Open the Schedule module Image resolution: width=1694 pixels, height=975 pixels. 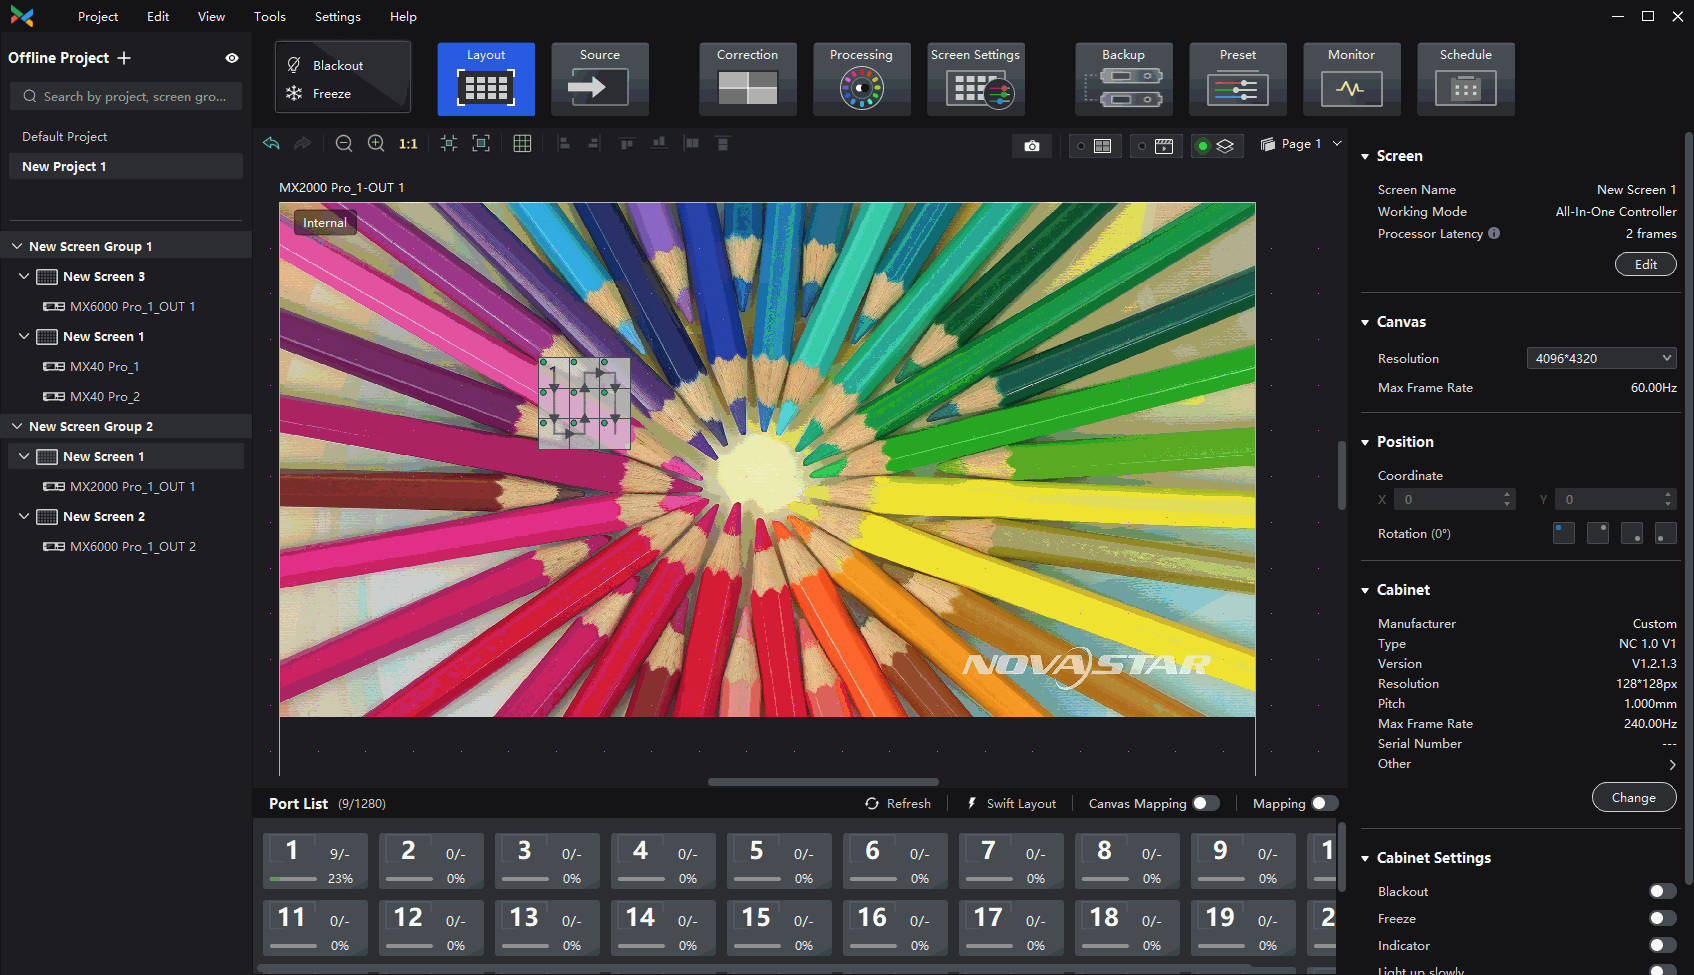coord(1466,79)
